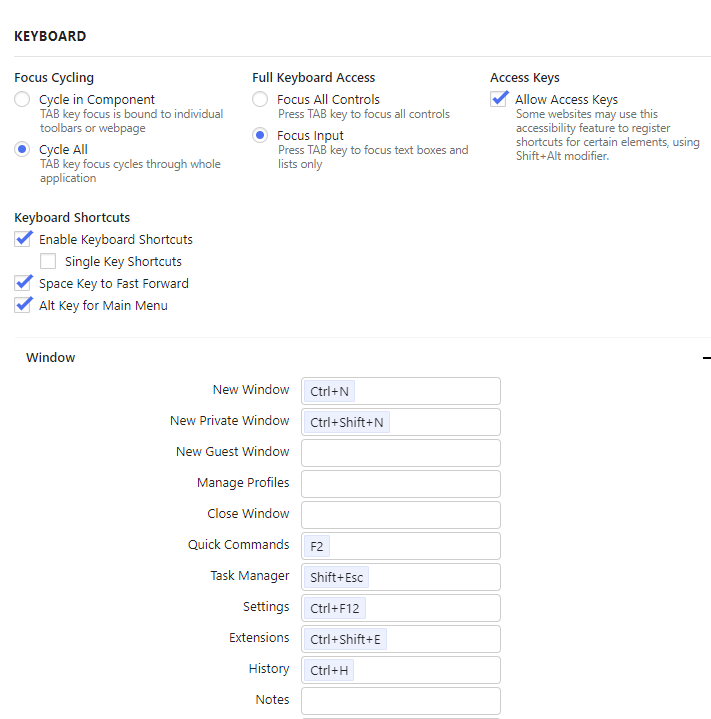
Task: Click the Close Window shortcut input
Action: 400,515
